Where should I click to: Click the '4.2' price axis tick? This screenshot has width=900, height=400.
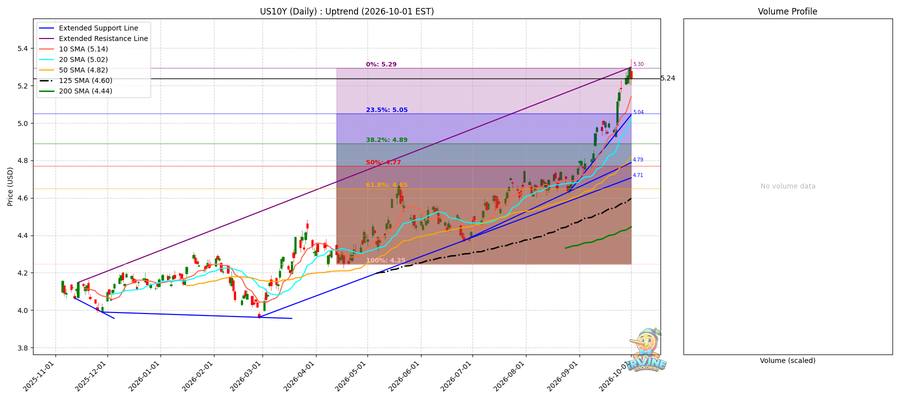(x=23, y=273)
